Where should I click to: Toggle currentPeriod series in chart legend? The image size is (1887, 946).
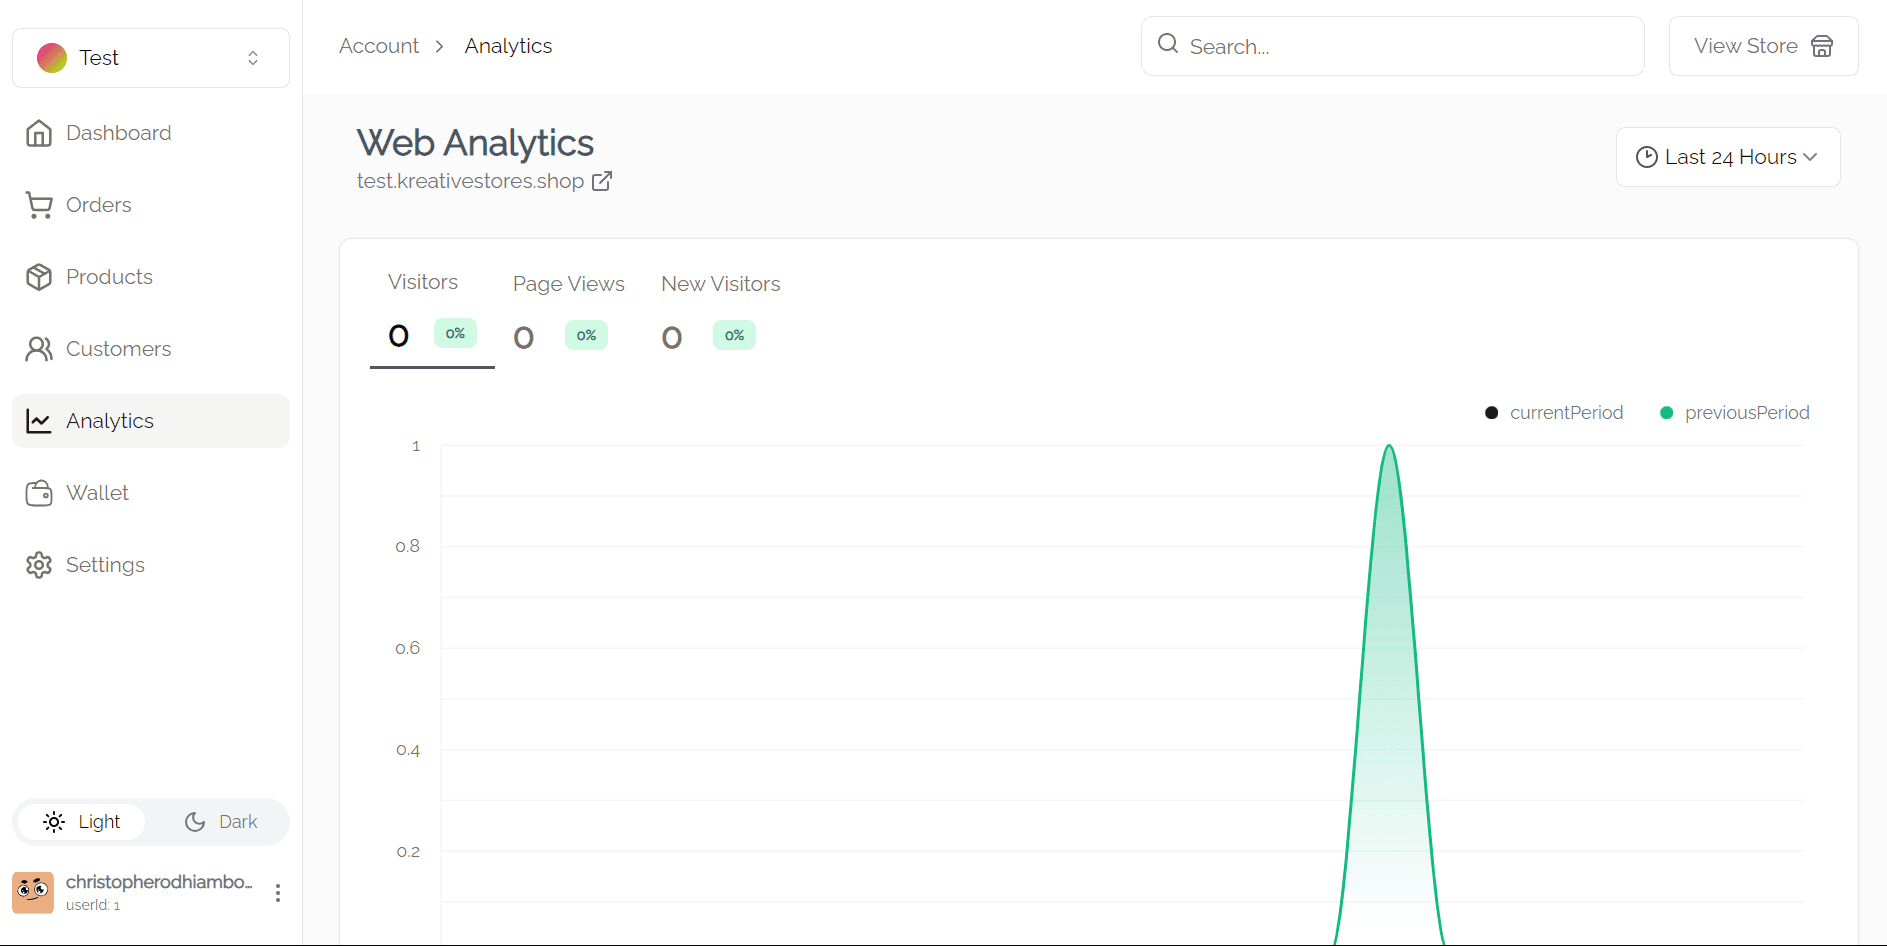click(1555, 413)
